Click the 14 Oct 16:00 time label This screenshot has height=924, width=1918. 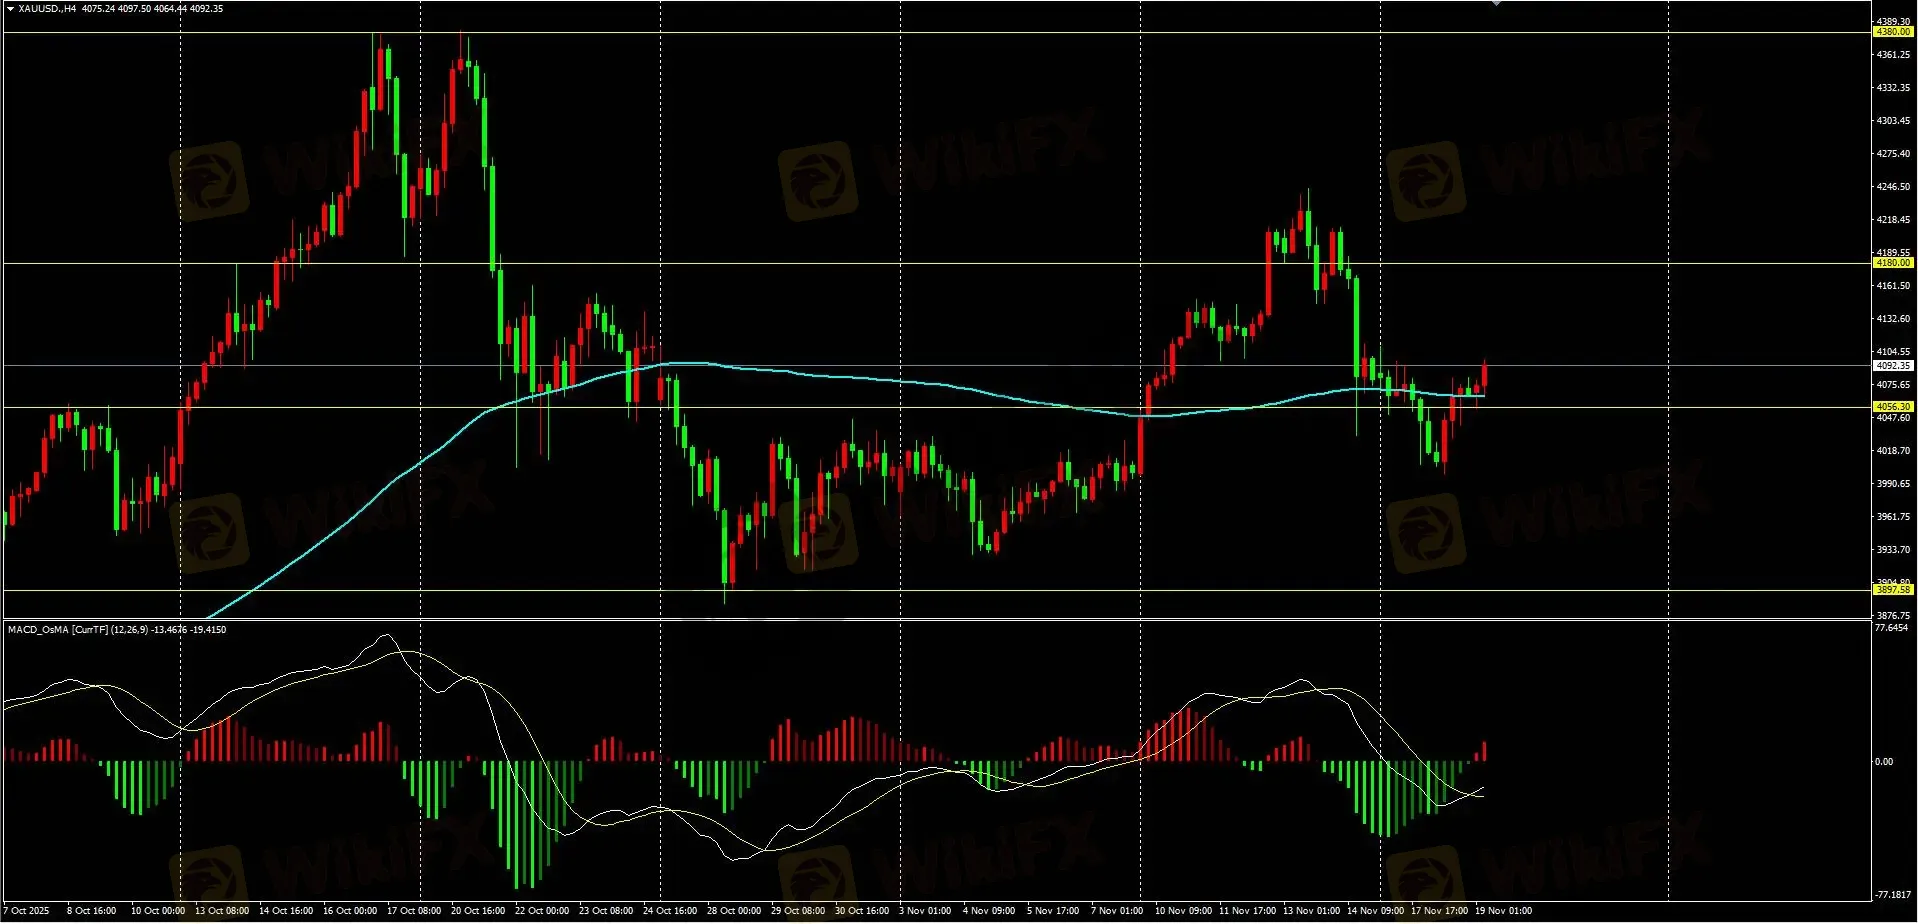coord(286,911)
